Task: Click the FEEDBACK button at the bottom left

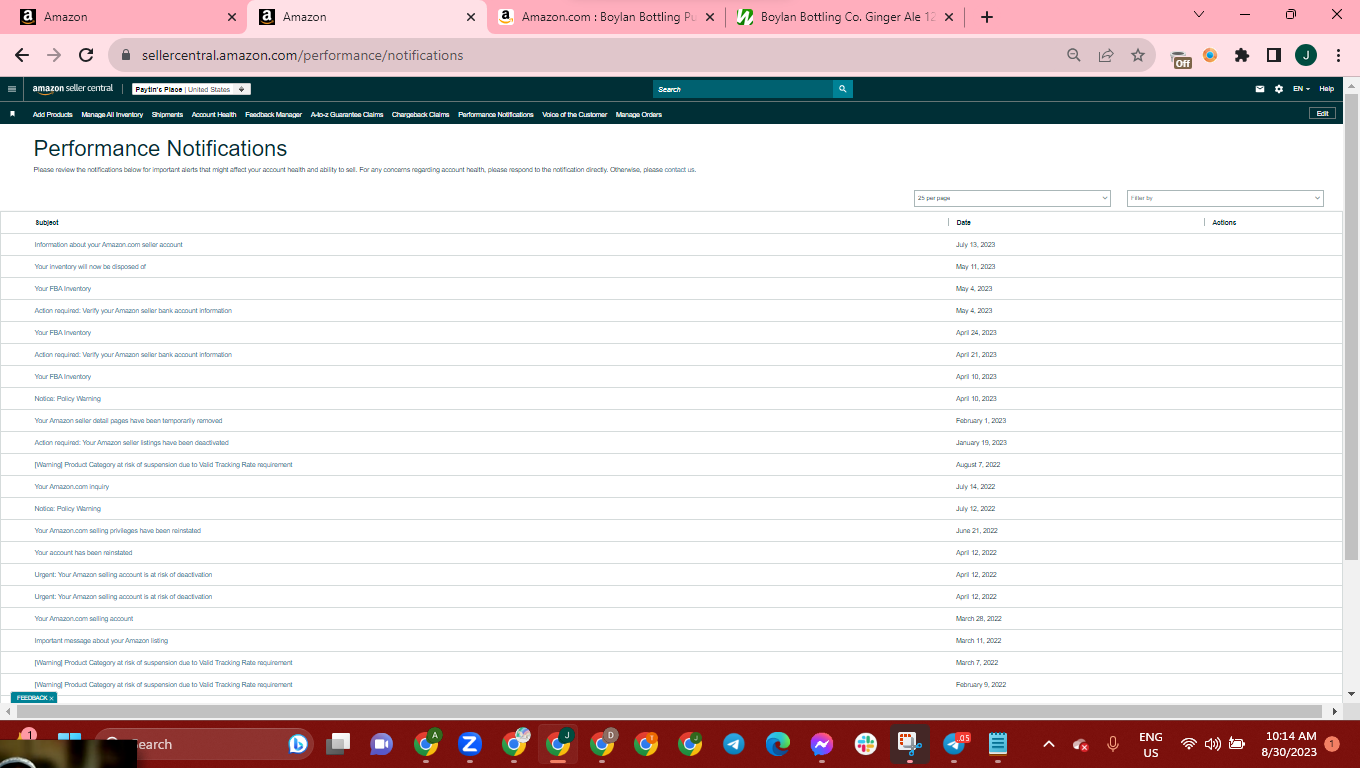Action: point(32,698)
